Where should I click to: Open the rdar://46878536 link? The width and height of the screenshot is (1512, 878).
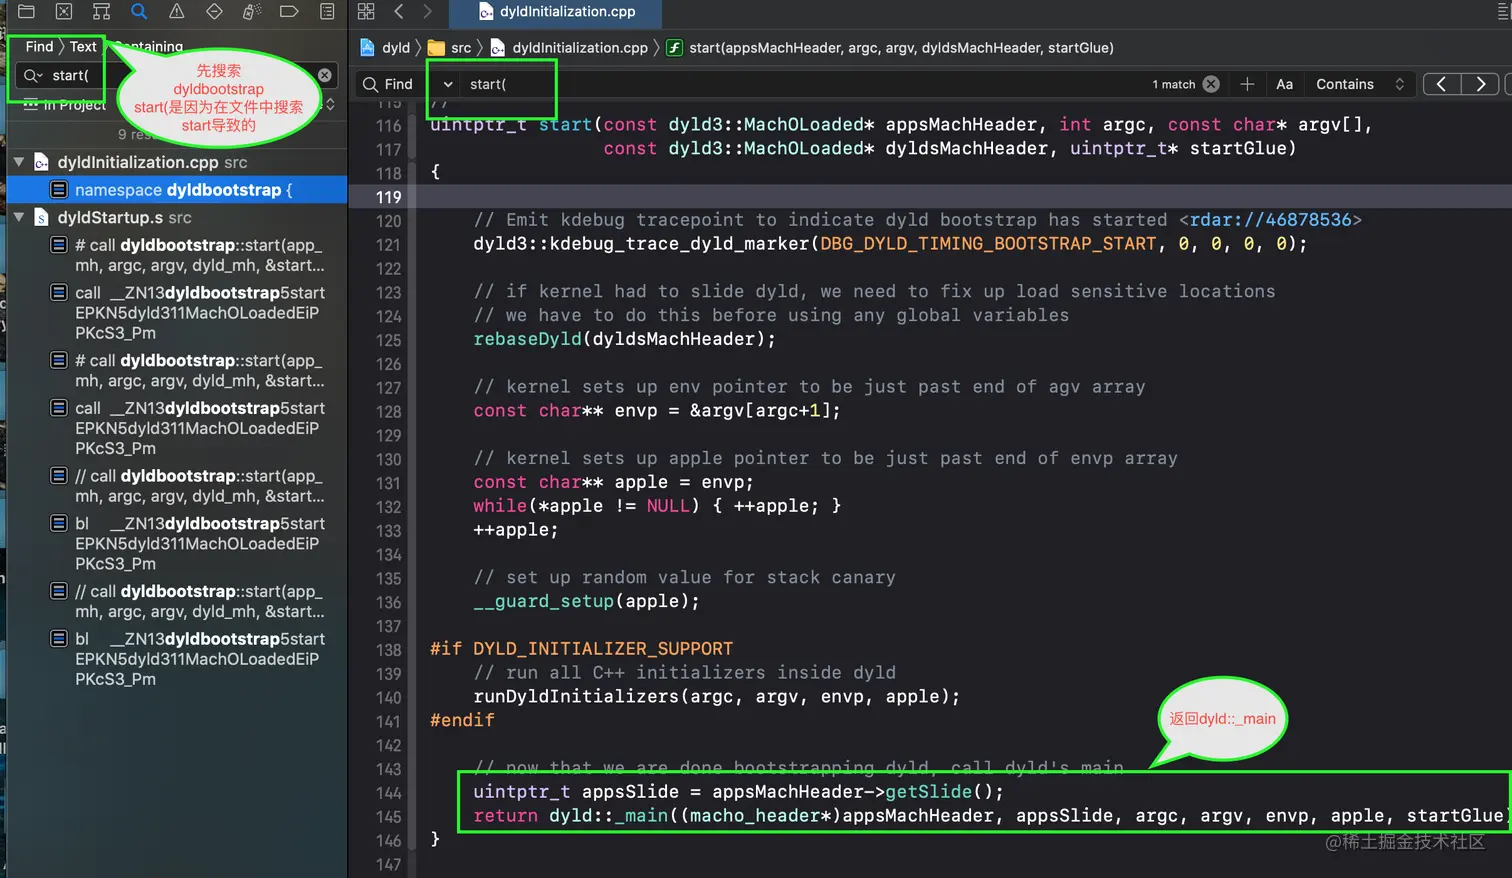pos(1270,220)
